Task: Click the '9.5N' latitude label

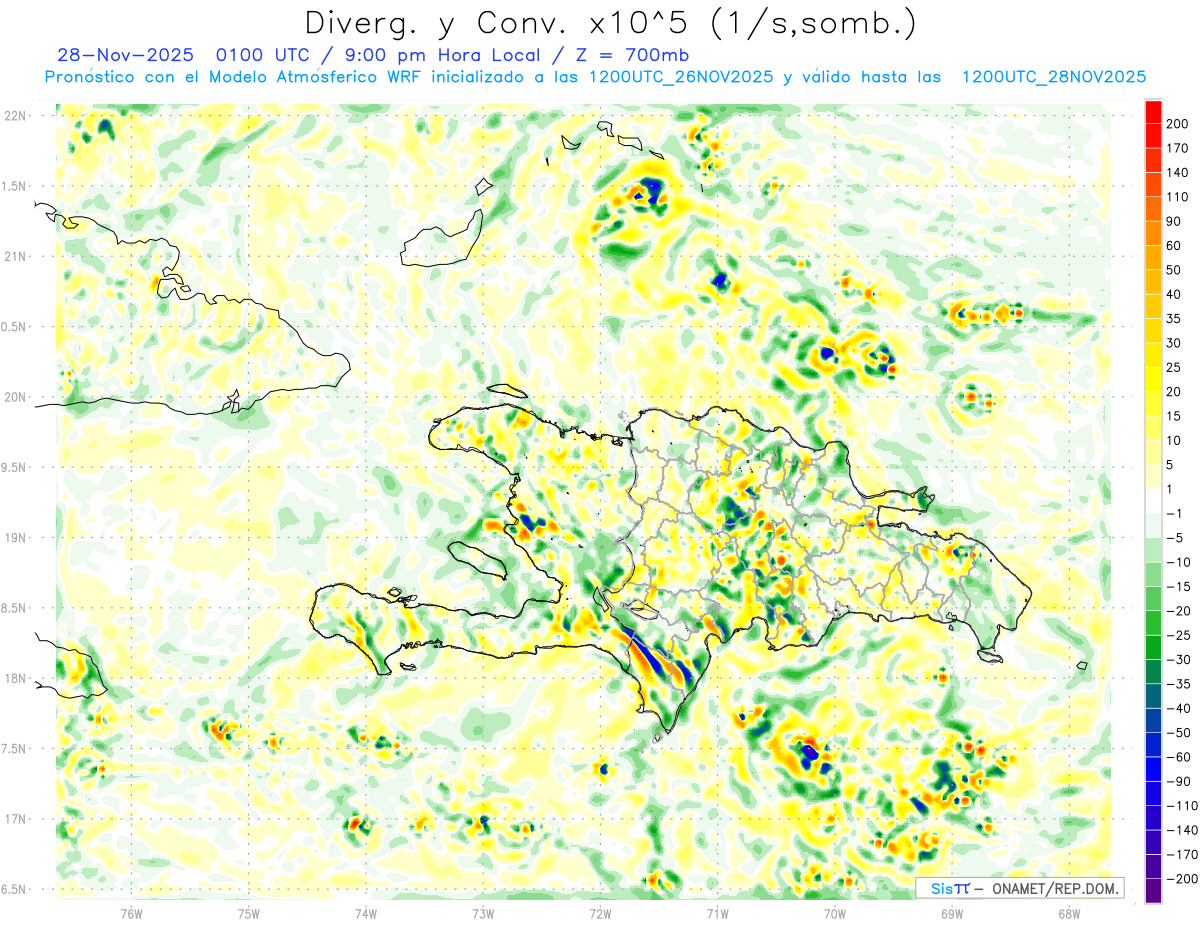Action: click(x=14, y=467)
